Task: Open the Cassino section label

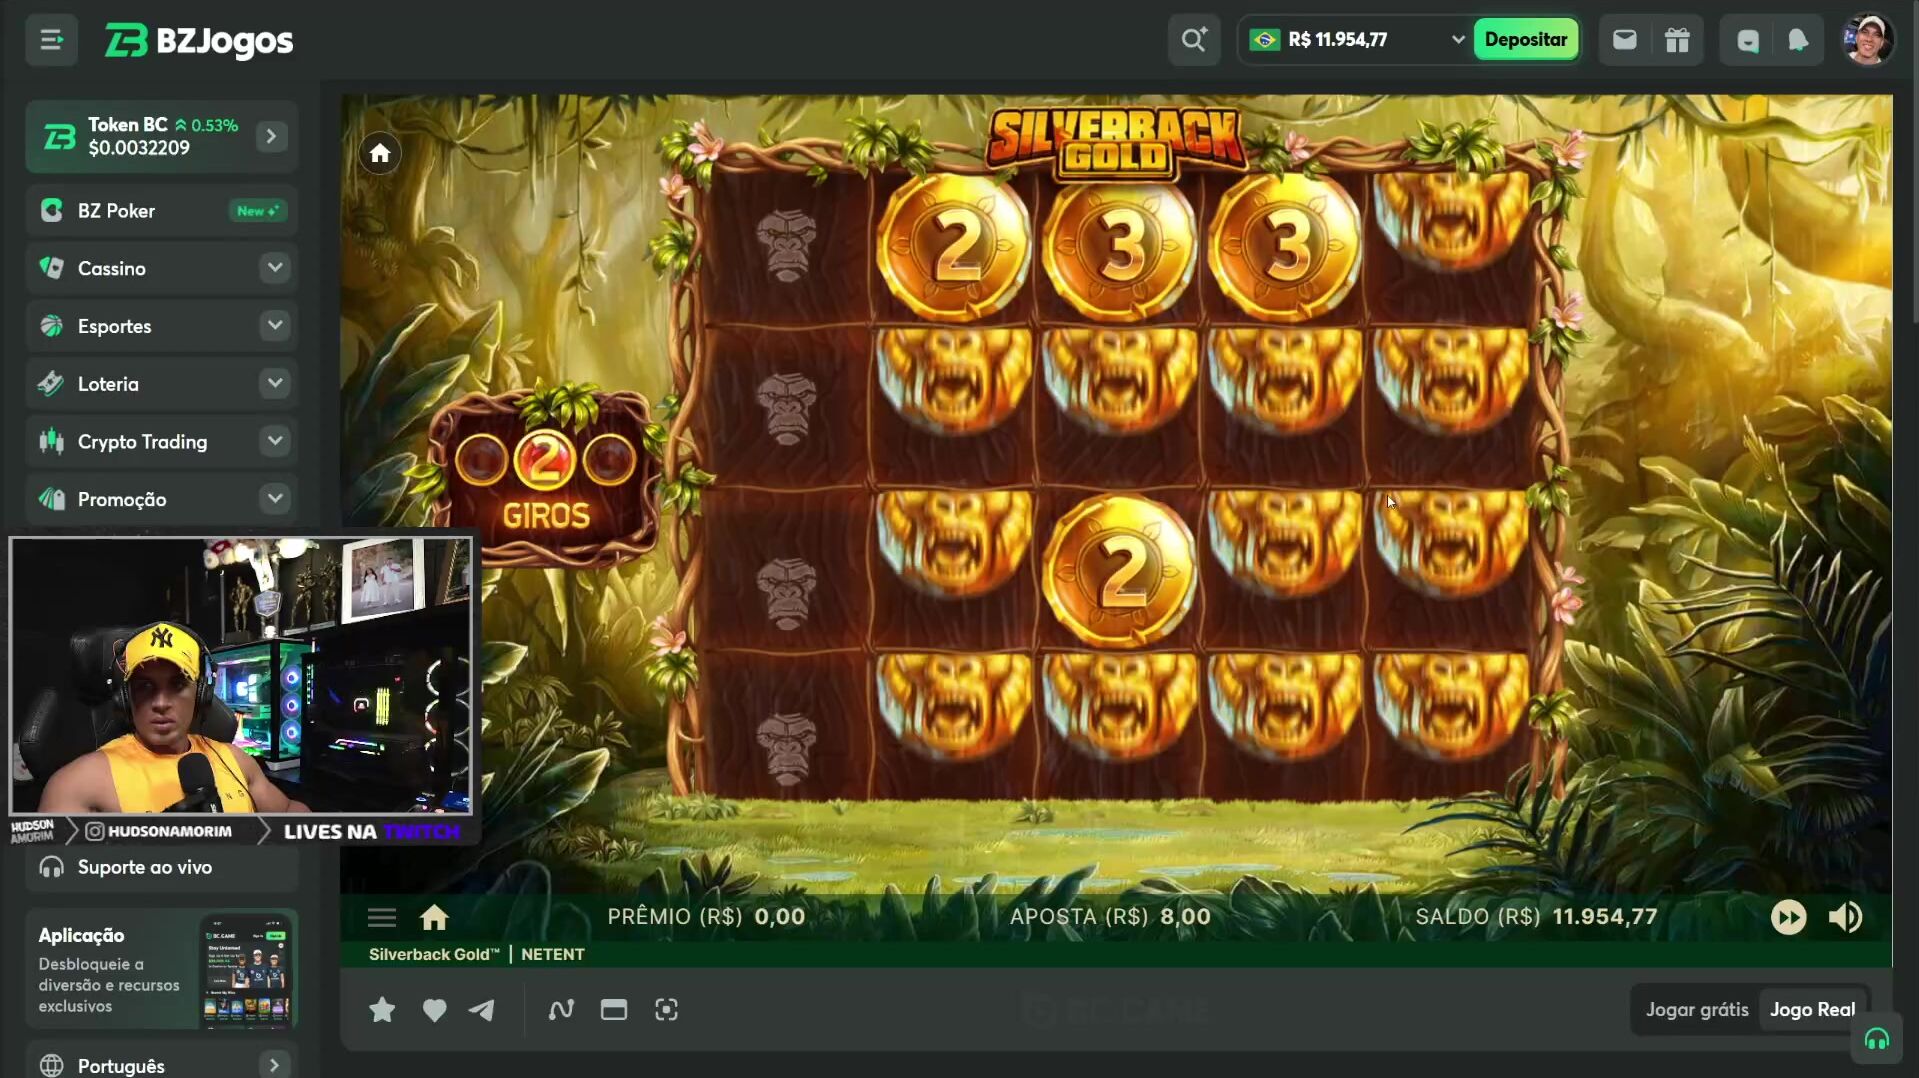Action: pos(112,269)
